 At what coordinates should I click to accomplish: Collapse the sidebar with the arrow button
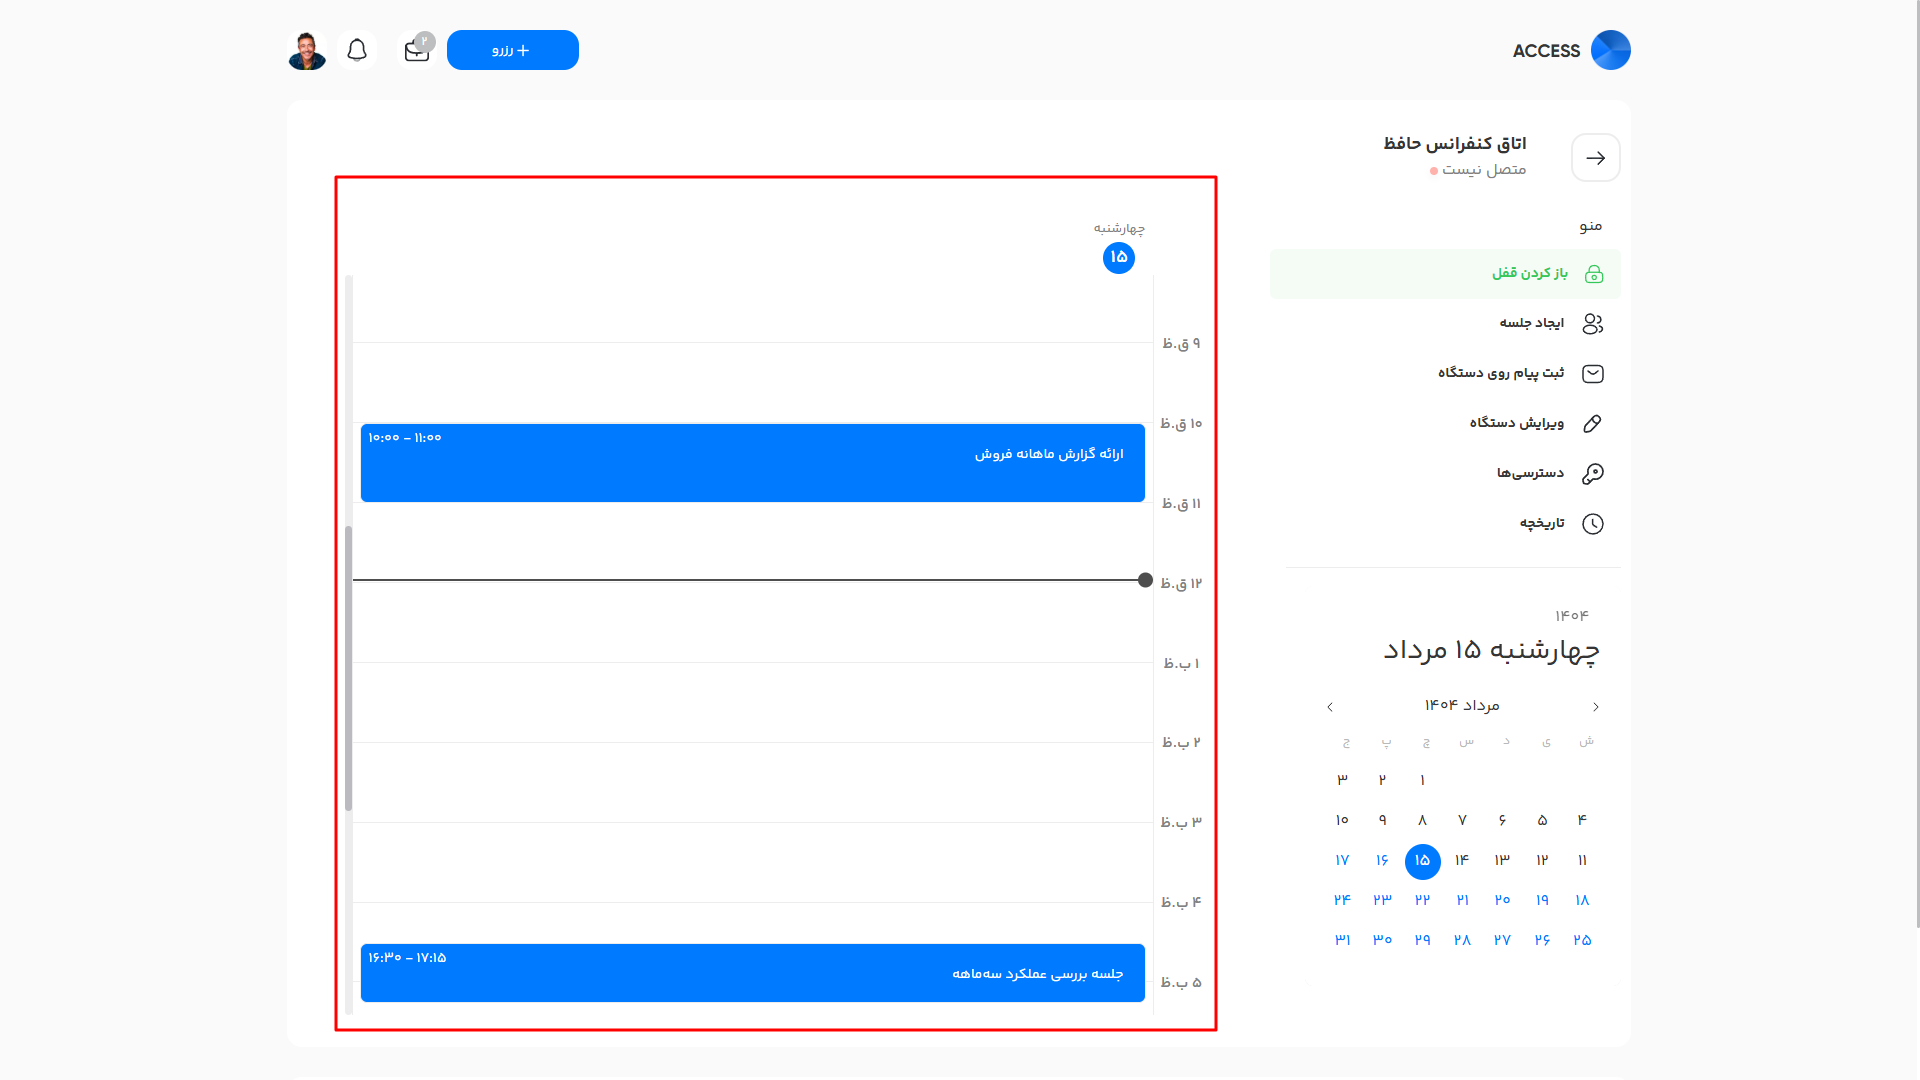[1595, 157]
